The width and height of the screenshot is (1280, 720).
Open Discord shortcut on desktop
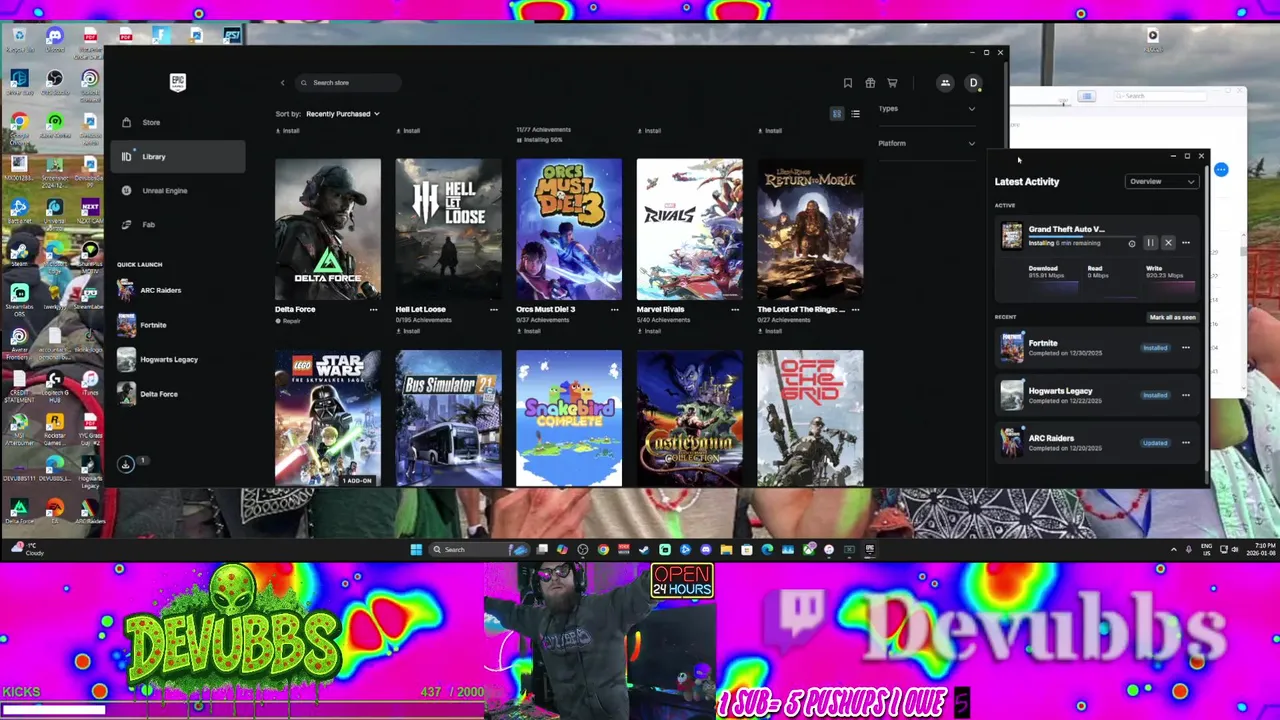click(54, 40)
